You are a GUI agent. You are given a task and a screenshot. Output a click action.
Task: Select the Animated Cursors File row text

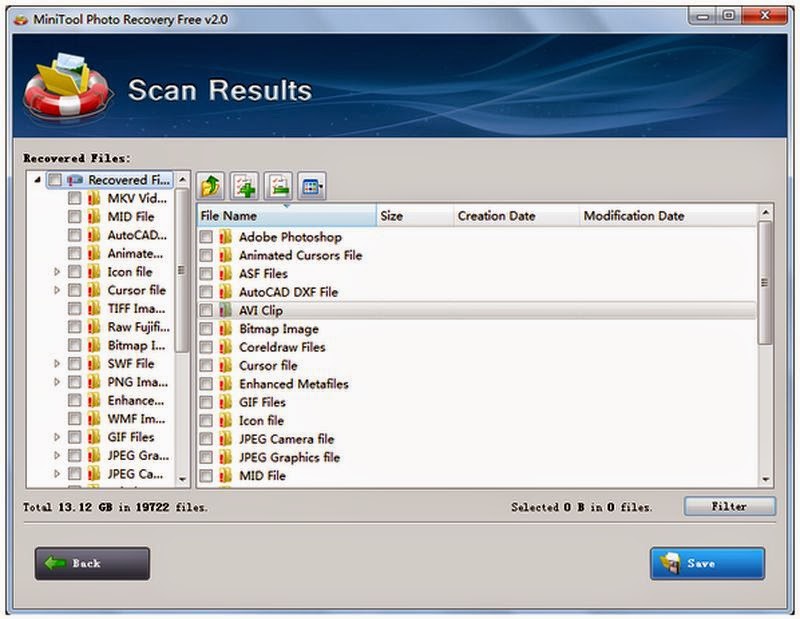[x=301, y=256]
